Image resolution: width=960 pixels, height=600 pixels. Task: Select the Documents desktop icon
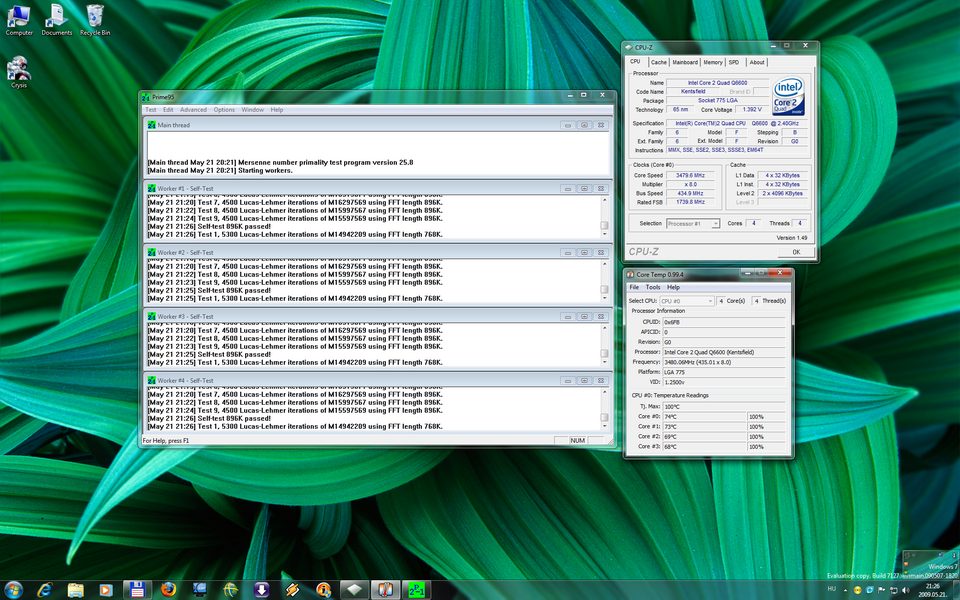click(56, 20)
